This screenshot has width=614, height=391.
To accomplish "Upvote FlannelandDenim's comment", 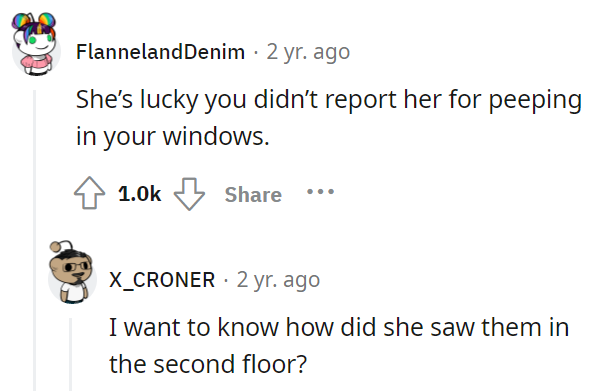I will pyautogui.click(x=89, y=193).
